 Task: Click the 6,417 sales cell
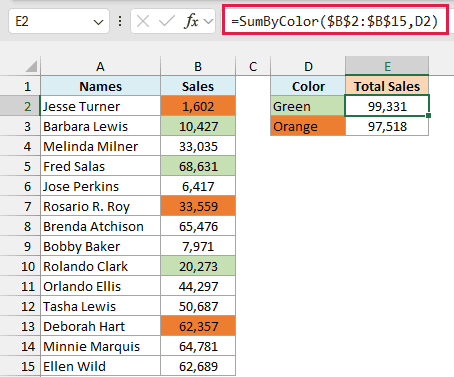click(x=198, y=186)
